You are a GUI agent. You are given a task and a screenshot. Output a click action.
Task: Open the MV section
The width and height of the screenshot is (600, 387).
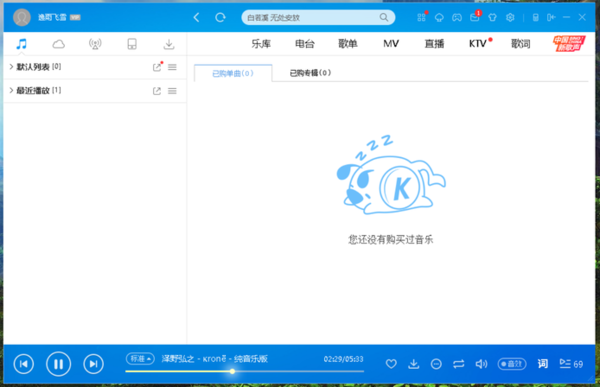[x=391, y=44]
